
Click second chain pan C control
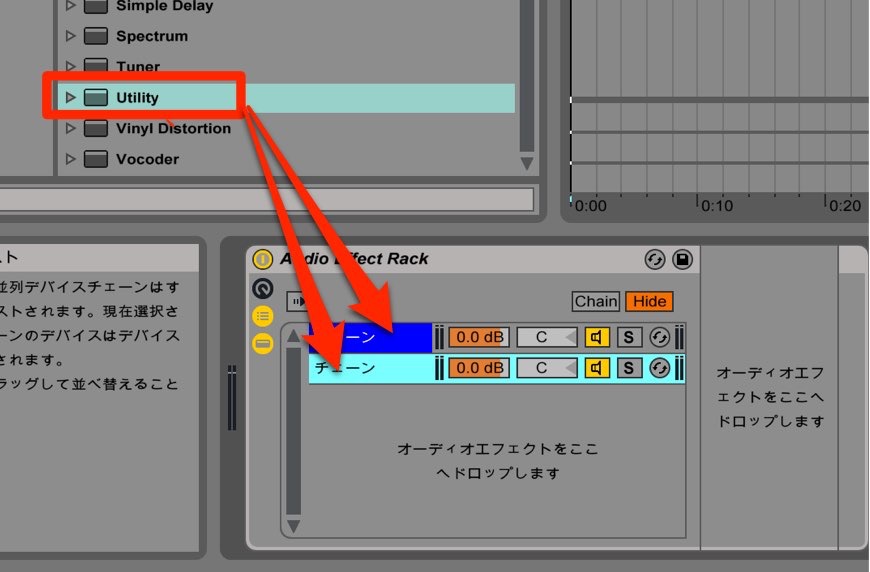click(x=547, y=368)
